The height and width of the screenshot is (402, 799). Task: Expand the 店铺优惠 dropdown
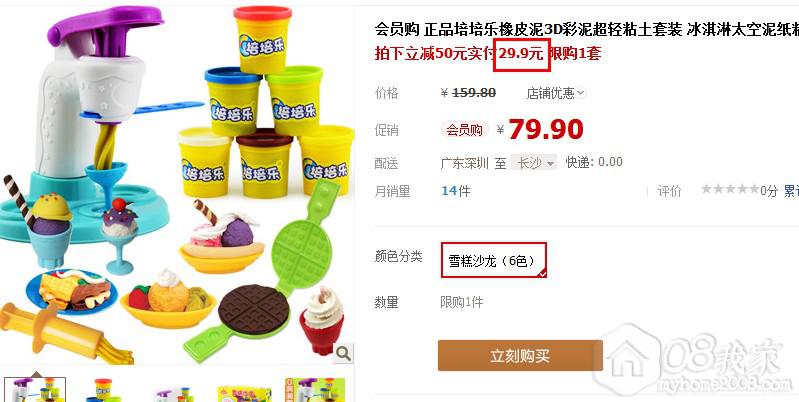click(x=555, y=93)
